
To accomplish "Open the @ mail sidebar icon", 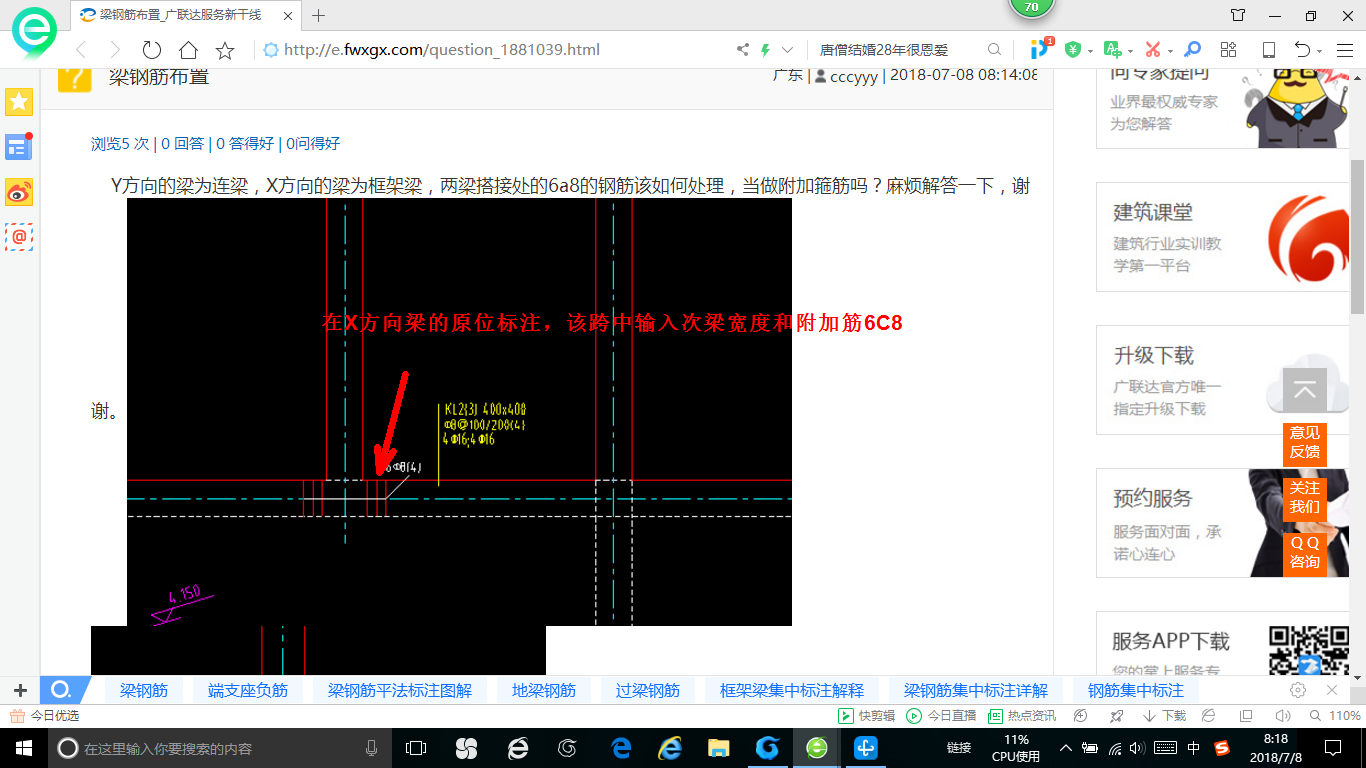I will 19,237.
